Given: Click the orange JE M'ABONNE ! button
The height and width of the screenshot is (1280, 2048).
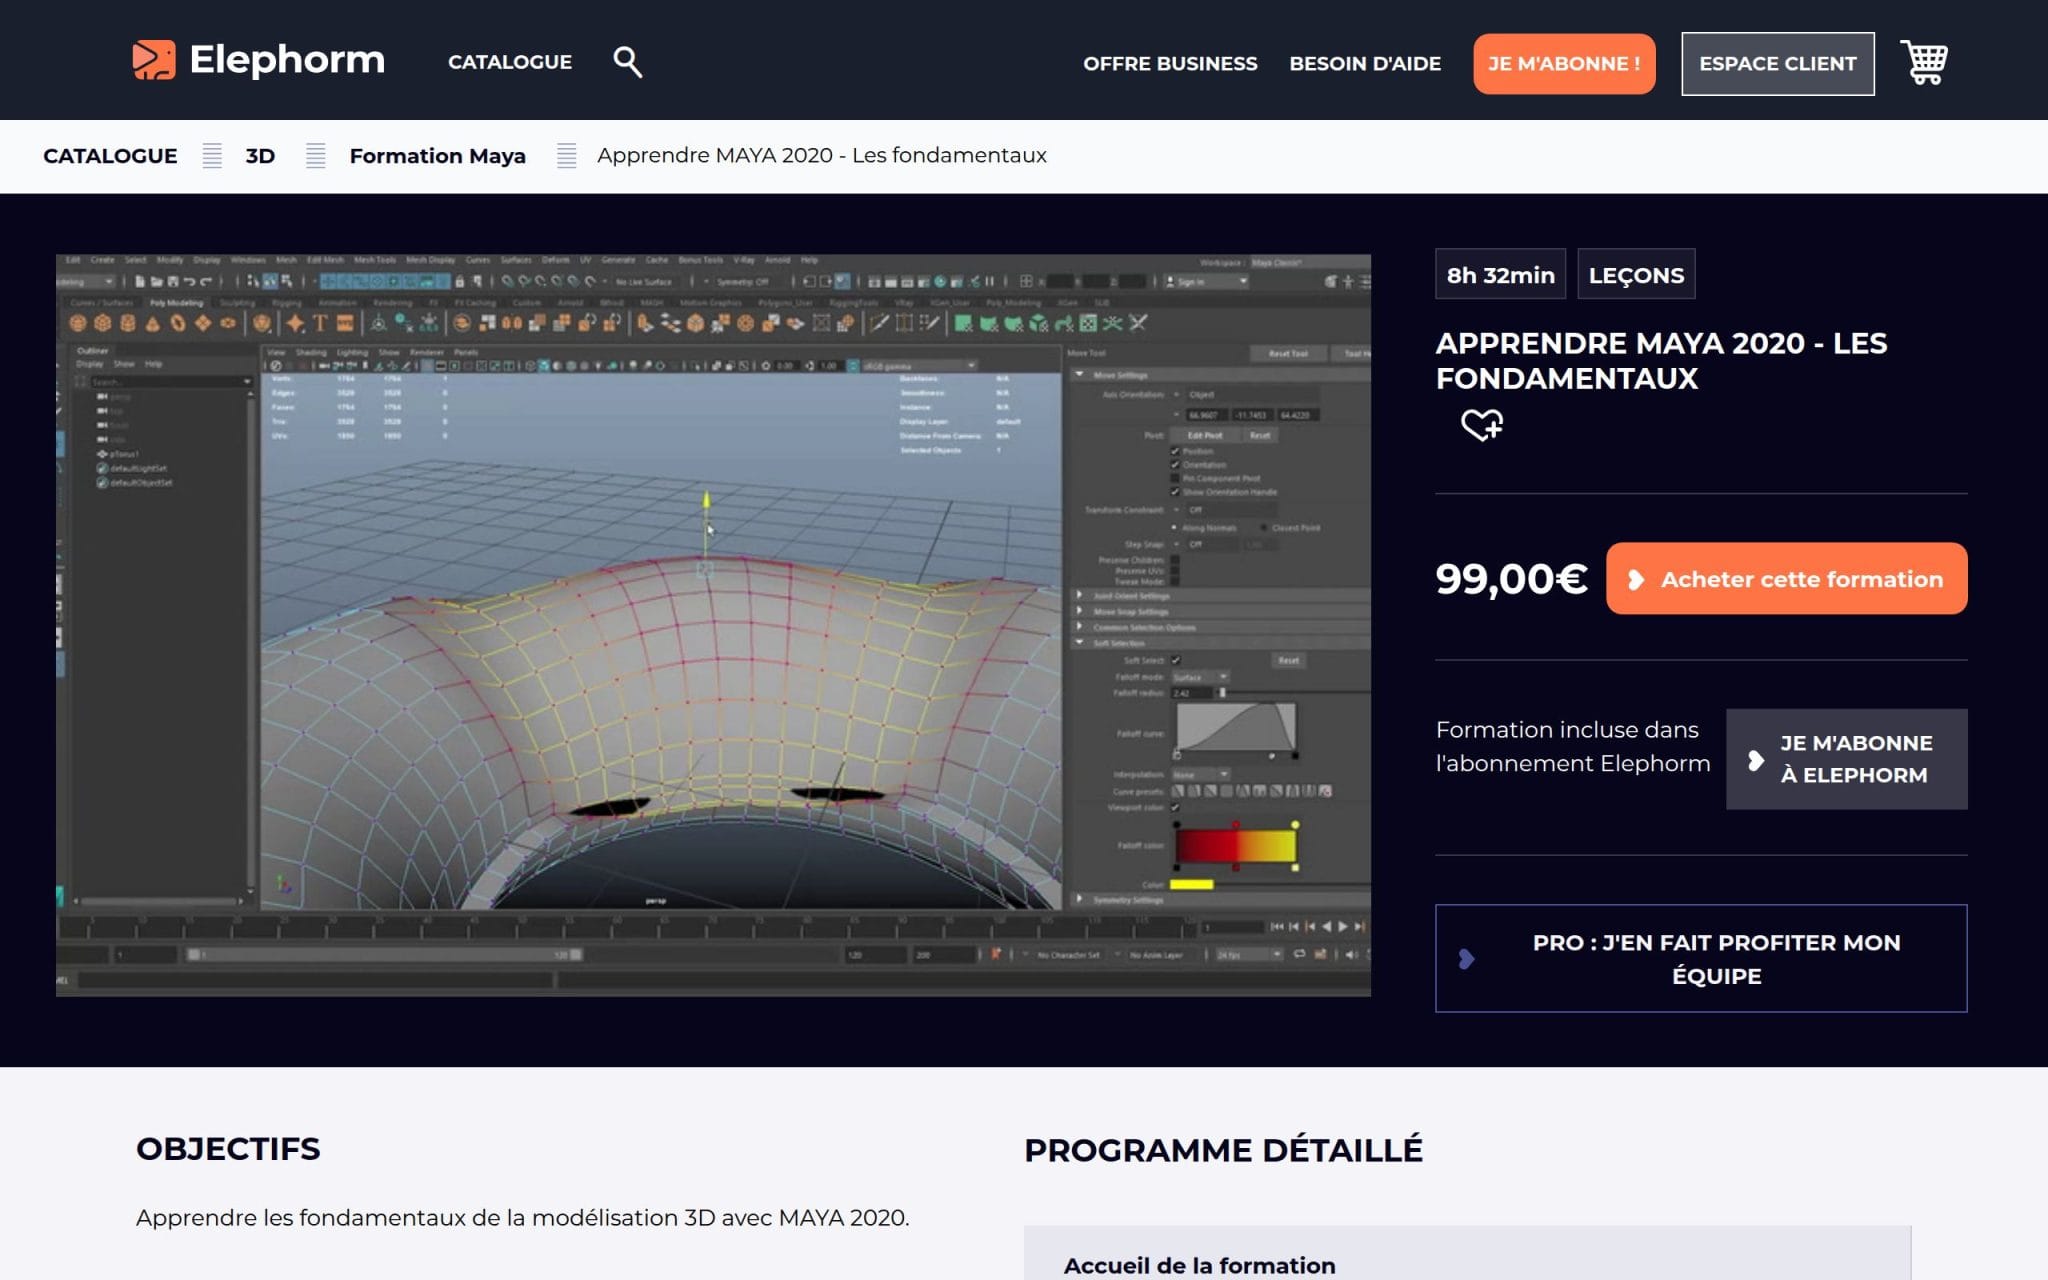Looking at the screenshot, I should point(1564,64).
